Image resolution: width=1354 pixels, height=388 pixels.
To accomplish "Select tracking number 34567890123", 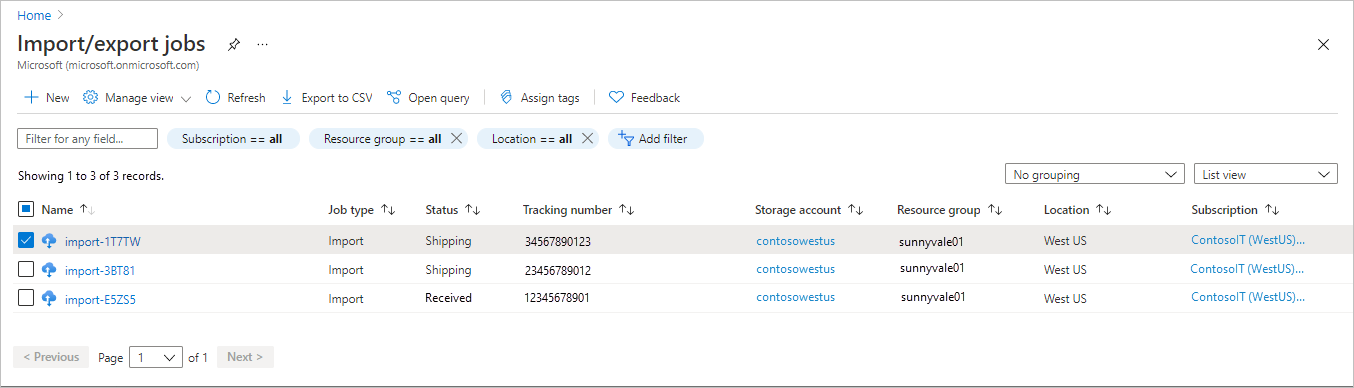I will [x=558, y=241].
